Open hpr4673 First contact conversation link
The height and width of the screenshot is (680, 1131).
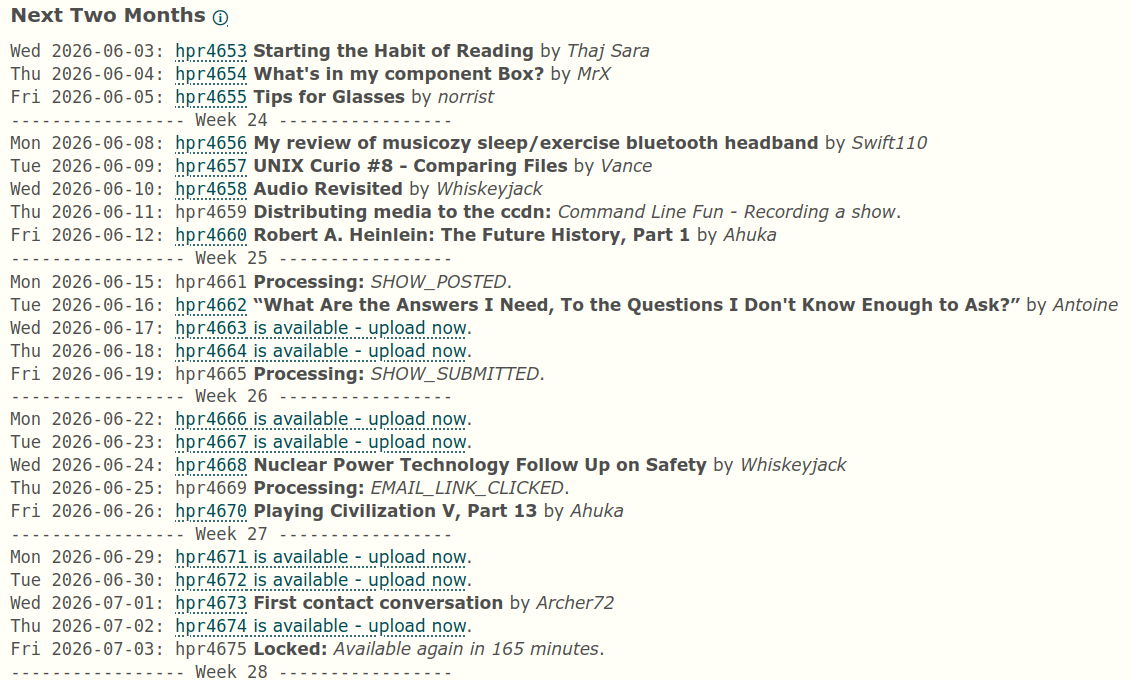click(211, 604)
